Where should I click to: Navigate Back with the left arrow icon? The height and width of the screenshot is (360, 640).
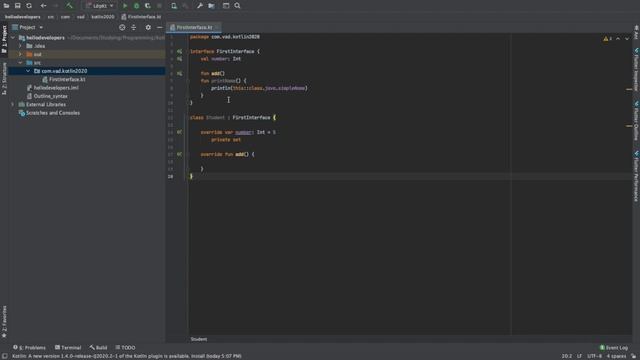click(x=43, y=6)
